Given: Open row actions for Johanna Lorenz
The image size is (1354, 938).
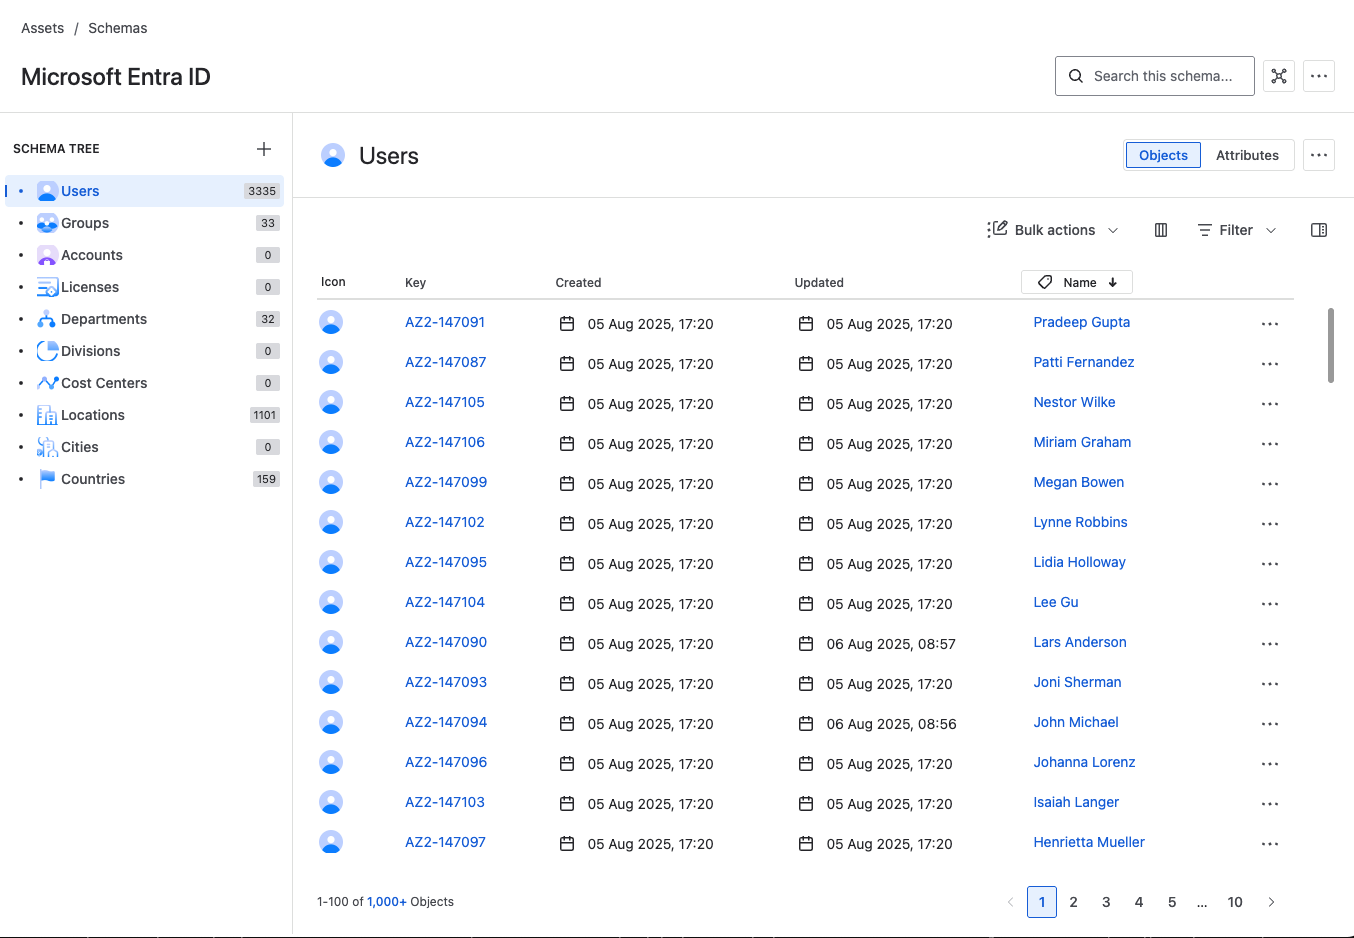Looking at the screenshot, I should coord(1270,764).
